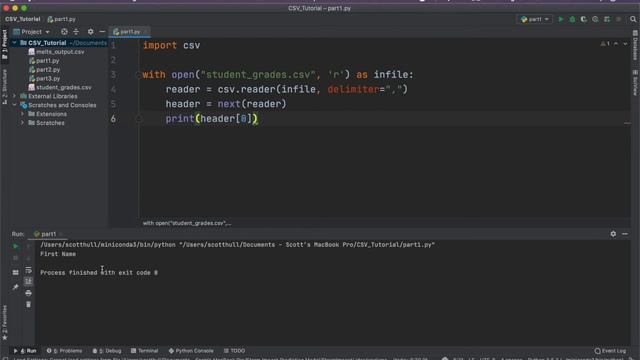Click the restore layout icon in Run panel
This screenshot has height=360, width=640.
(15, 272)
